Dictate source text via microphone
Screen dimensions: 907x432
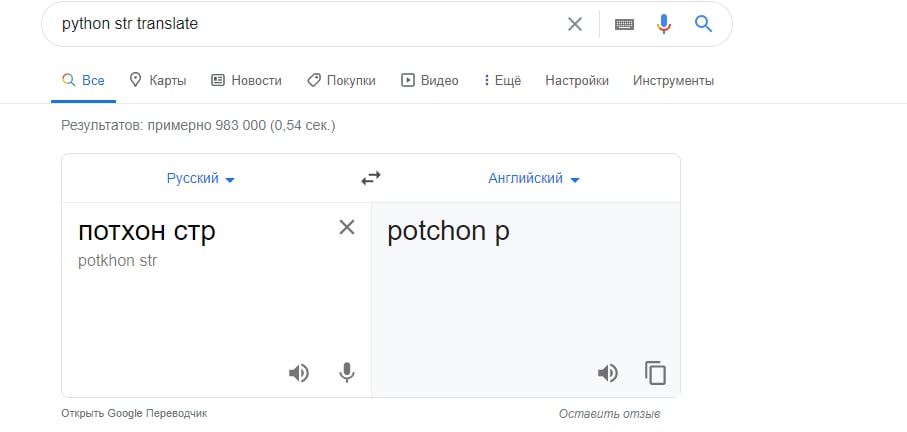tap(346, 373)
